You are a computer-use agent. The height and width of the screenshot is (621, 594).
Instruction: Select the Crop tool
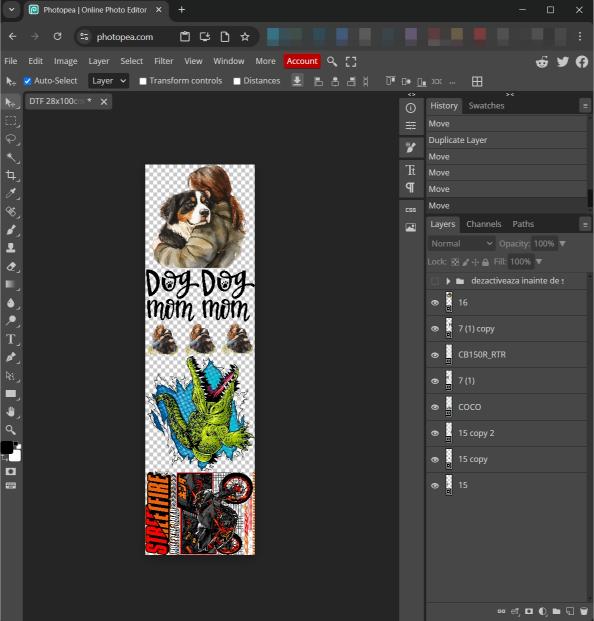pos(11,175)
